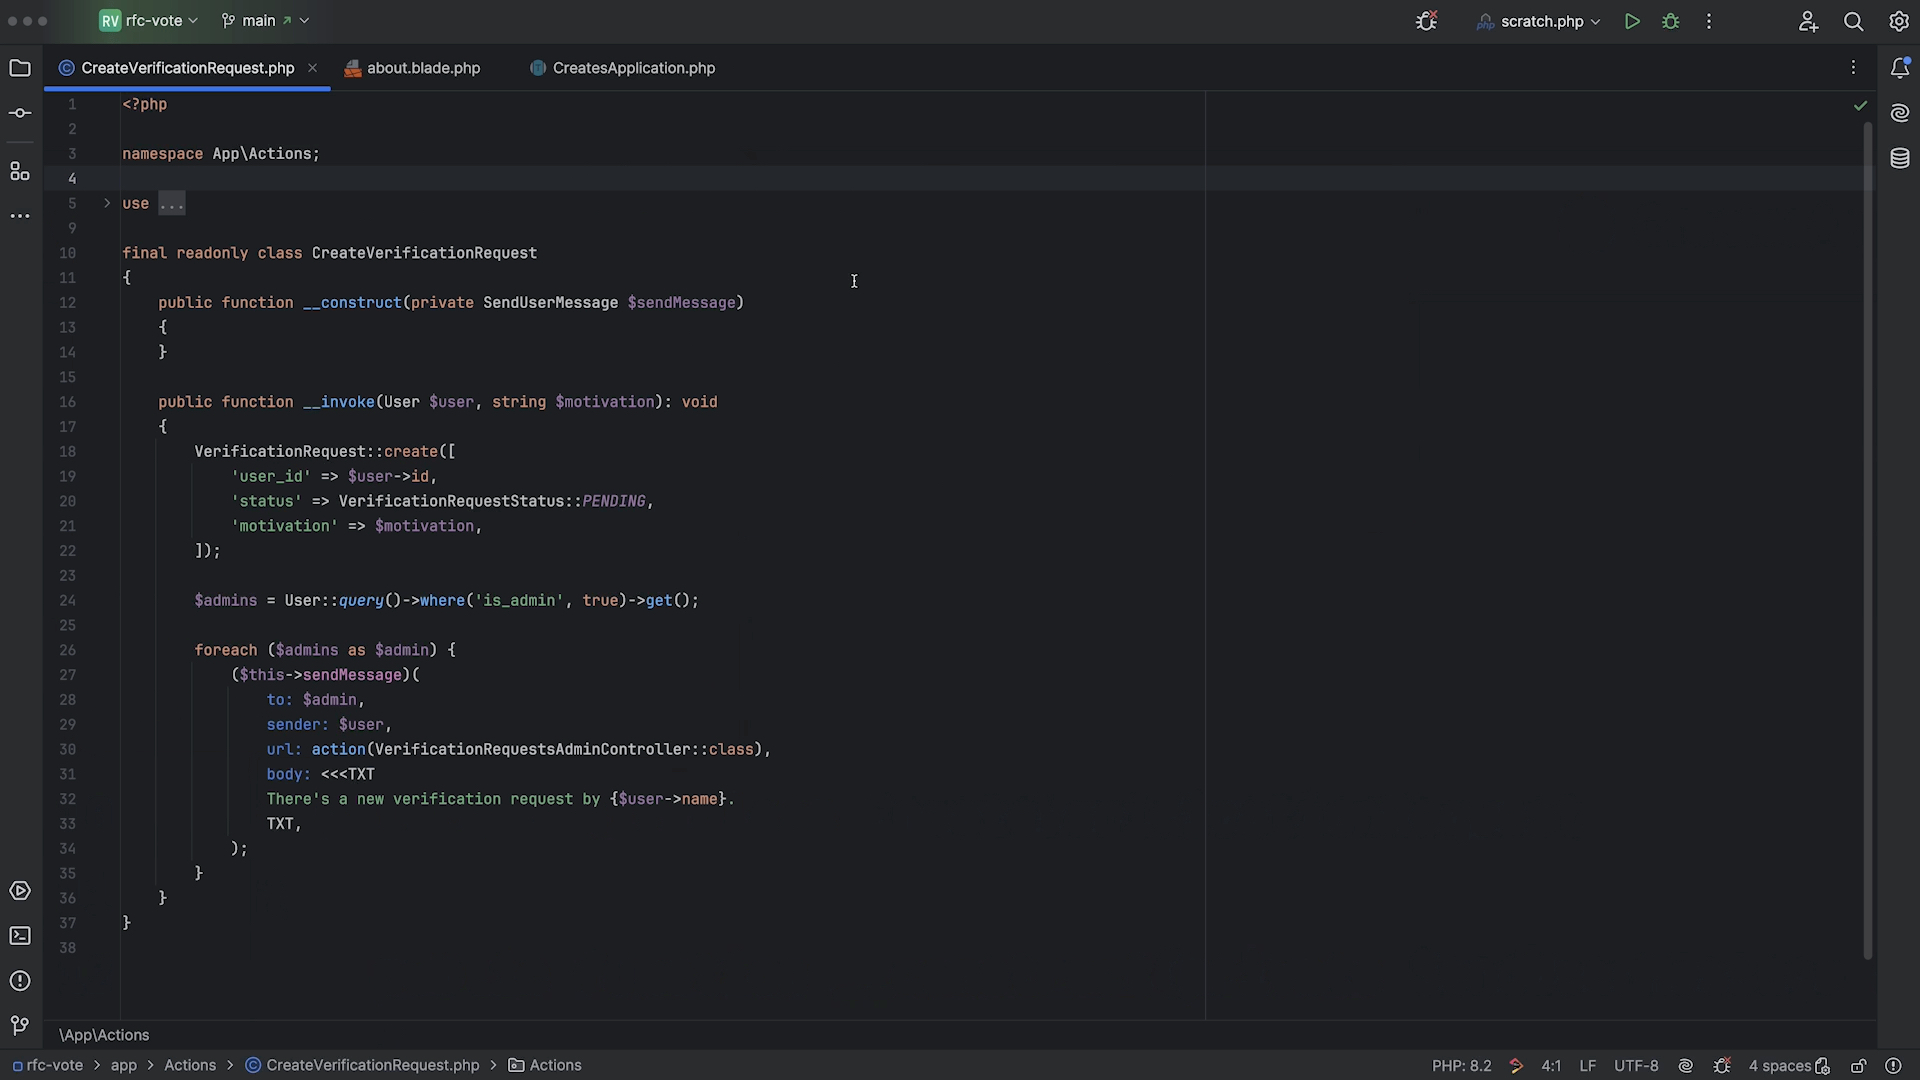Open the rfc-vote project dropdown
This screenshot has width=1920, height=1080.
click(147, 20)
